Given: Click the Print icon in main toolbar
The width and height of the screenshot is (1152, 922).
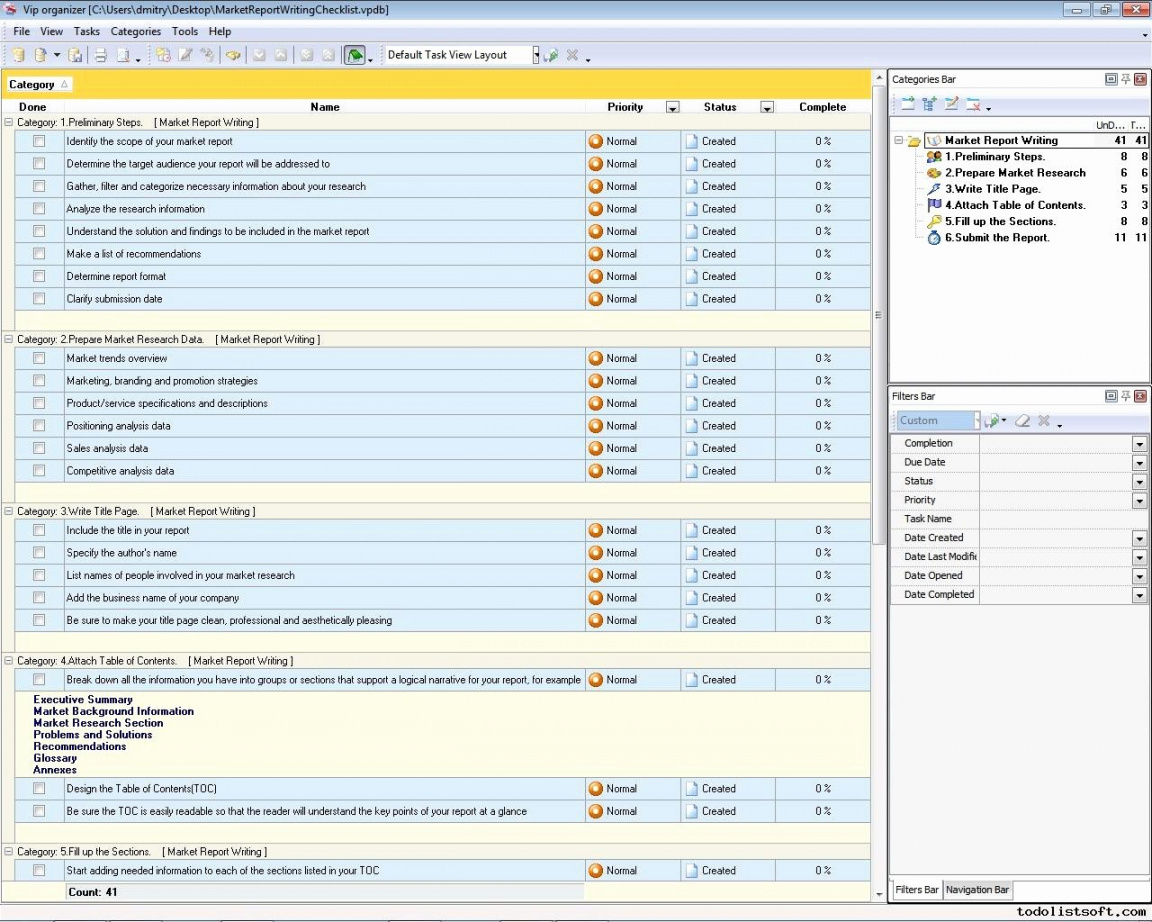Looking at the screenshot, I should pos(100,56).
